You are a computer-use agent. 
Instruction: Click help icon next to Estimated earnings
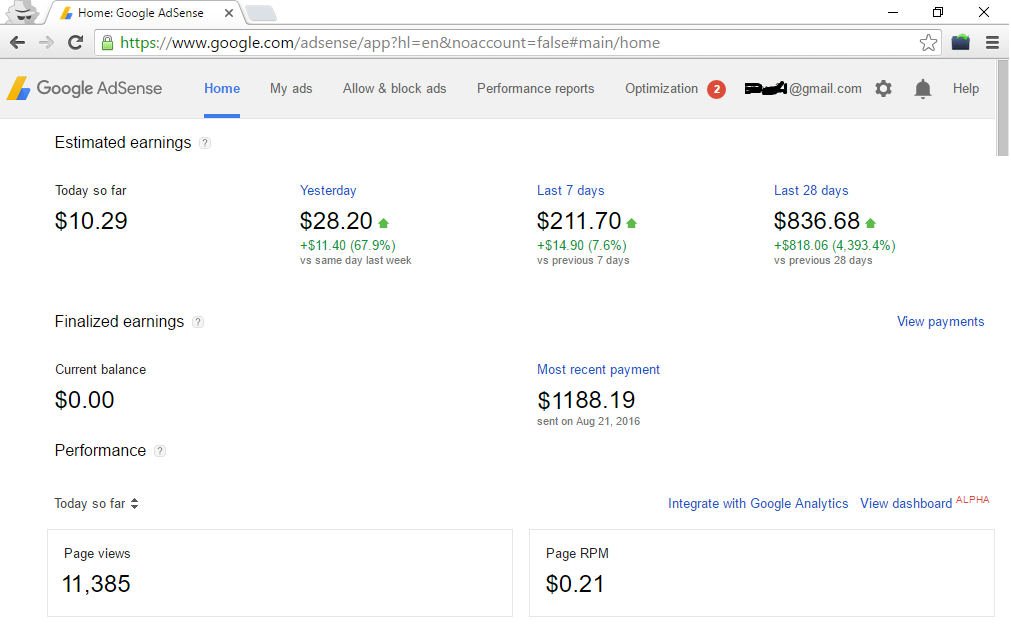[204, 143]
